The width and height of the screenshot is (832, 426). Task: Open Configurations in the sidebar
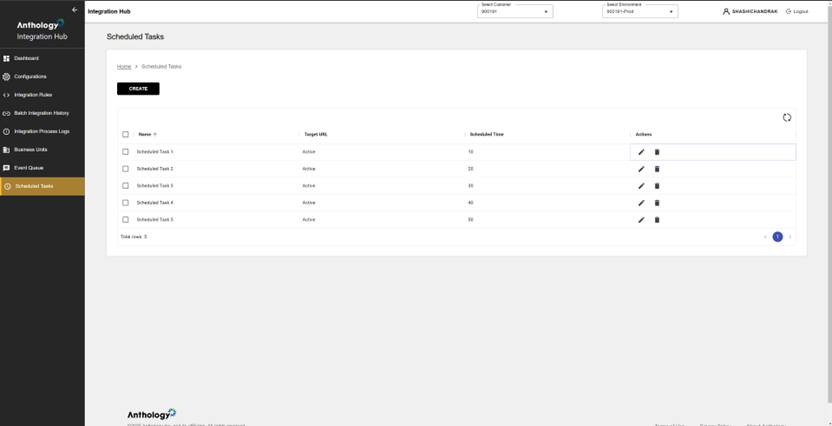(x=42, y=76)
